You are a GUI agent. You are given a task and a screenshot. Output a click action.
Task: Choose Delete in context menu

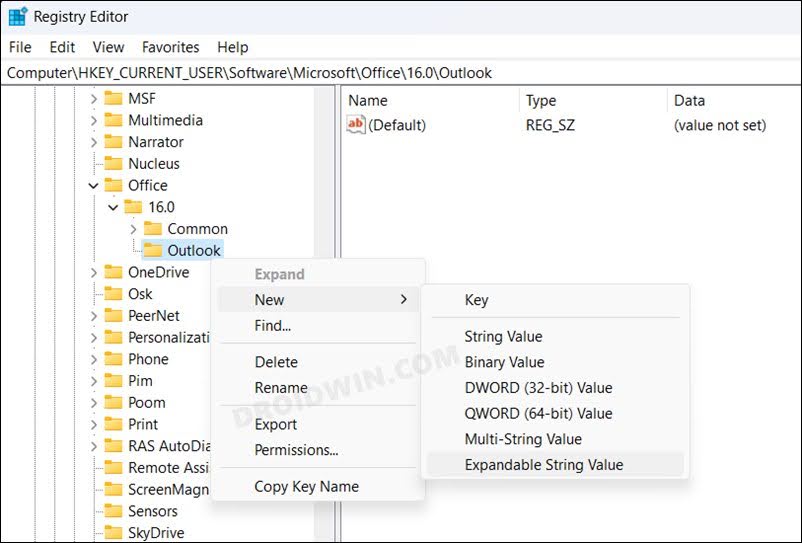pos(318,362)
